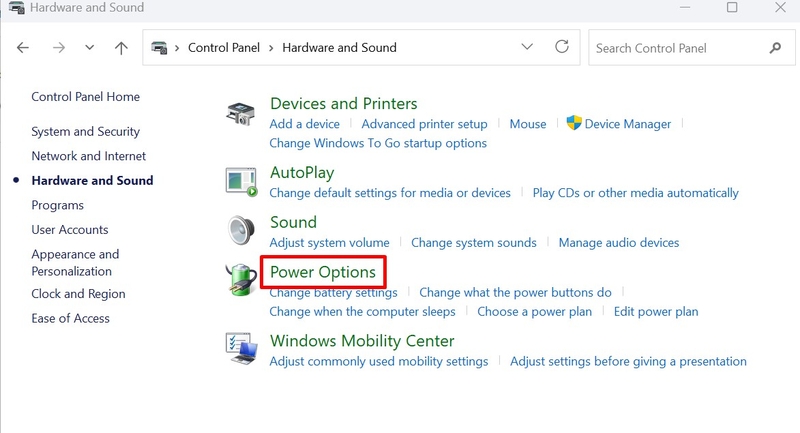Viewport: 800px width, 433px height.
Task: Open Ease of Access from sidebar
Action: (x=70, y=318)
